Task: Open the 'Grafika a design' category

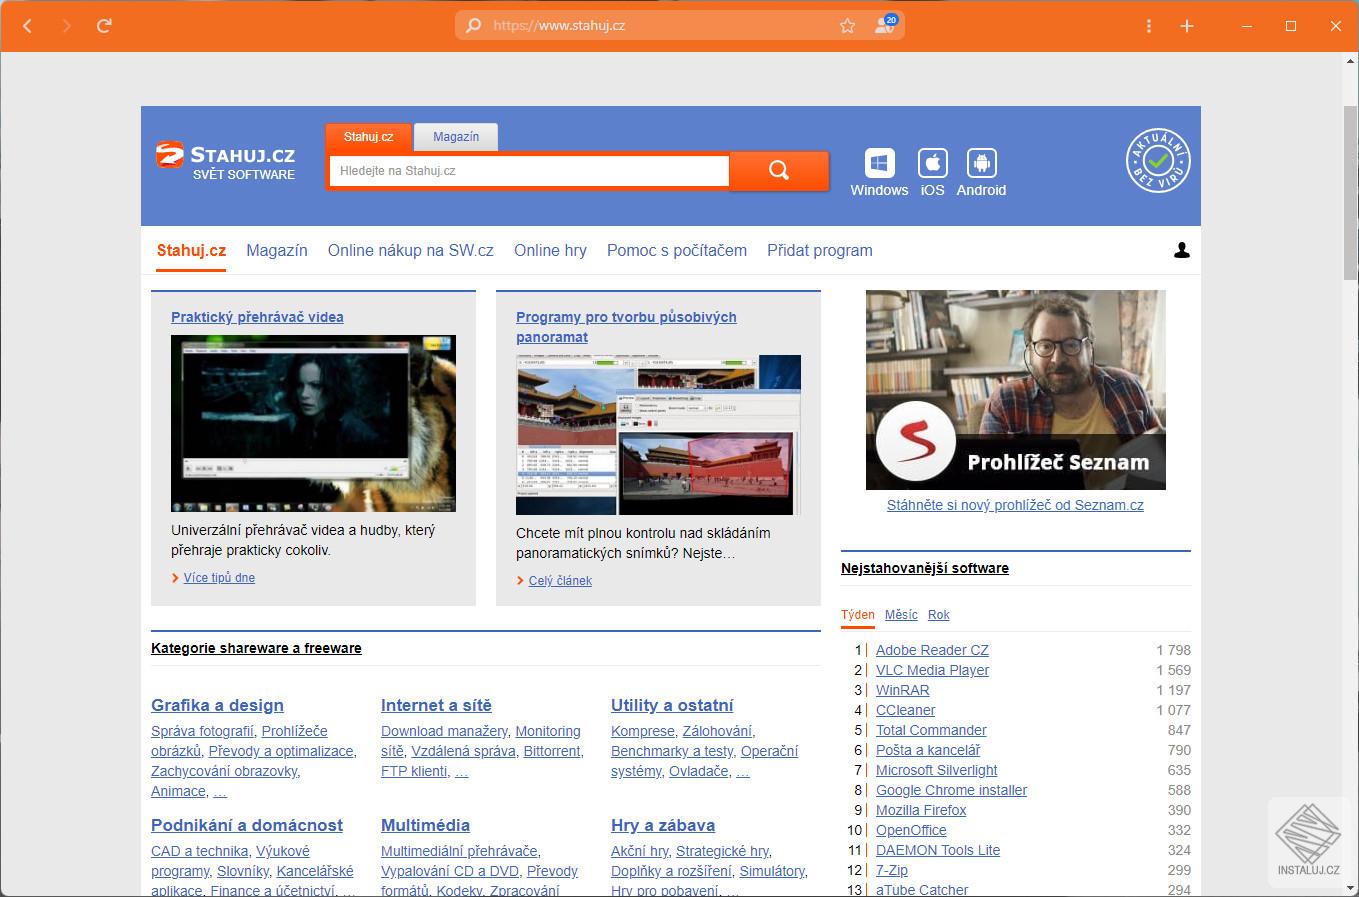Action: click(x=217, y=705)
